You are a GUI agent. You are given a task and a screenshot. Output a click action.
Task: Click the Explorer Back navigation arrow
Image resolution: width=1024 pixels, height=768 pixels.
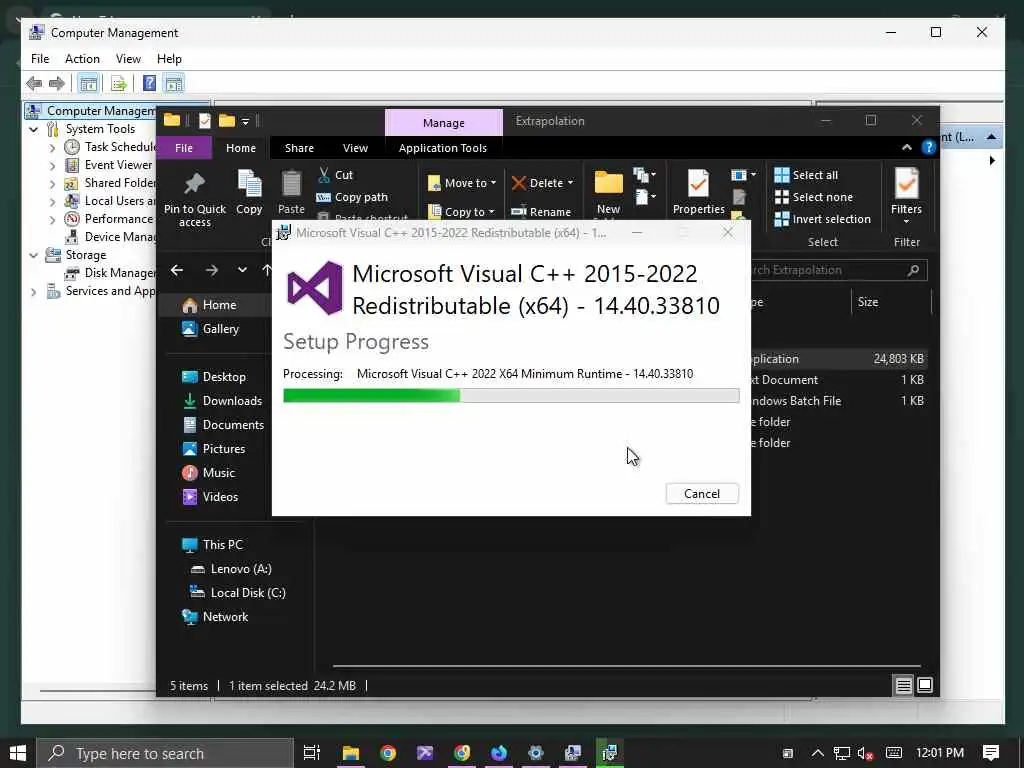tap(177, 270)
